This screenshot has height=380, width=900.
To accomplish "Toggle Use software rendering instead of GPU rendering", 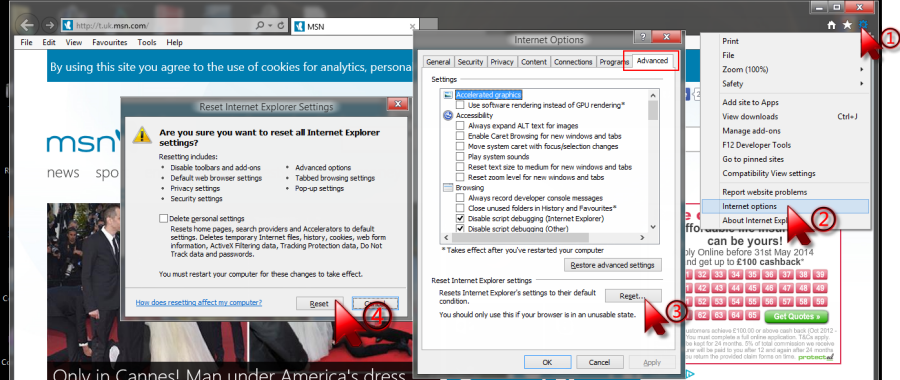I will 460,106.
